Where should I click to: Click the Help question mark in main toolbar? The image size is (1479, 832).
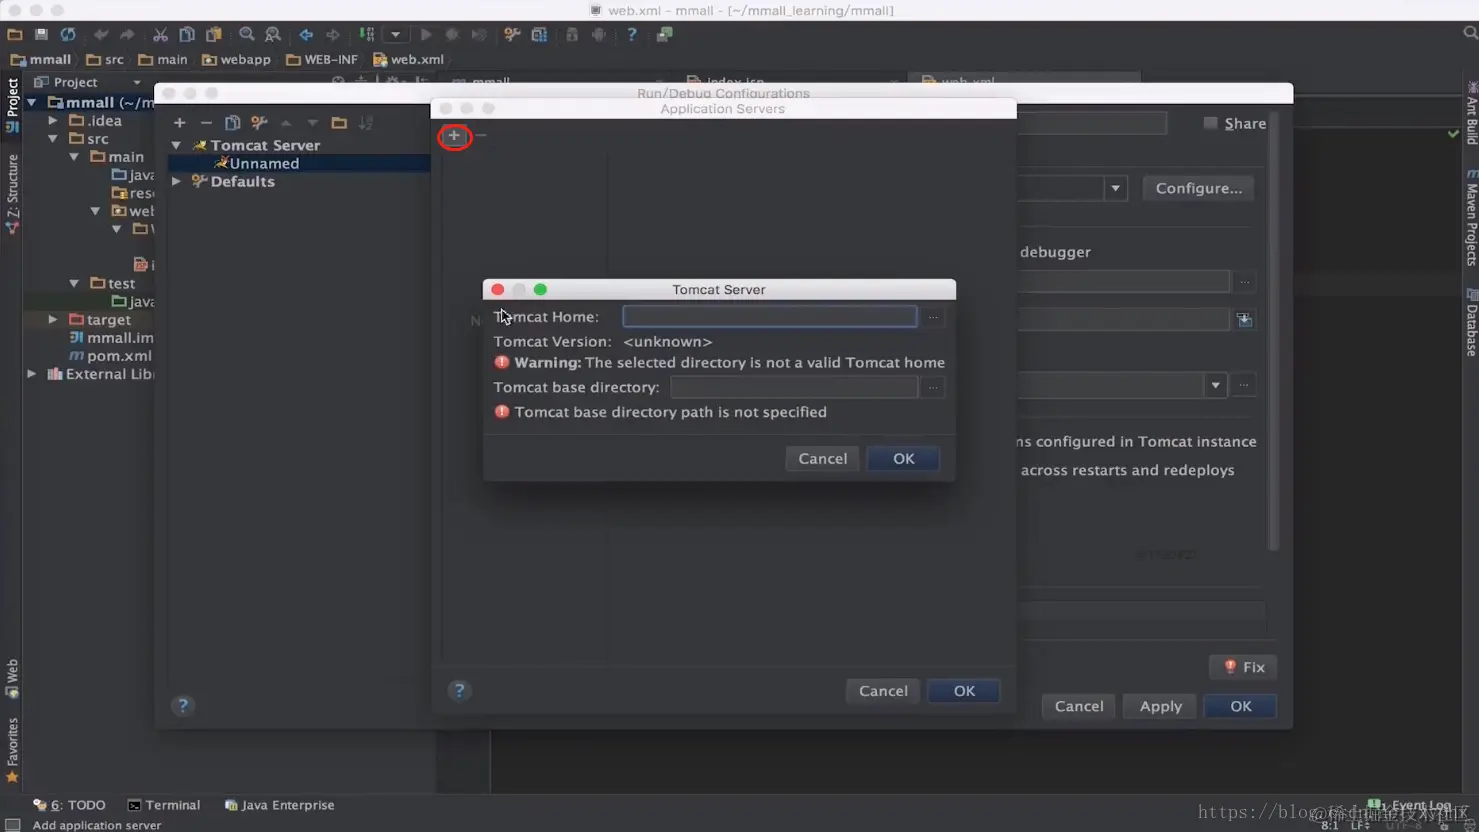point(632,35)
